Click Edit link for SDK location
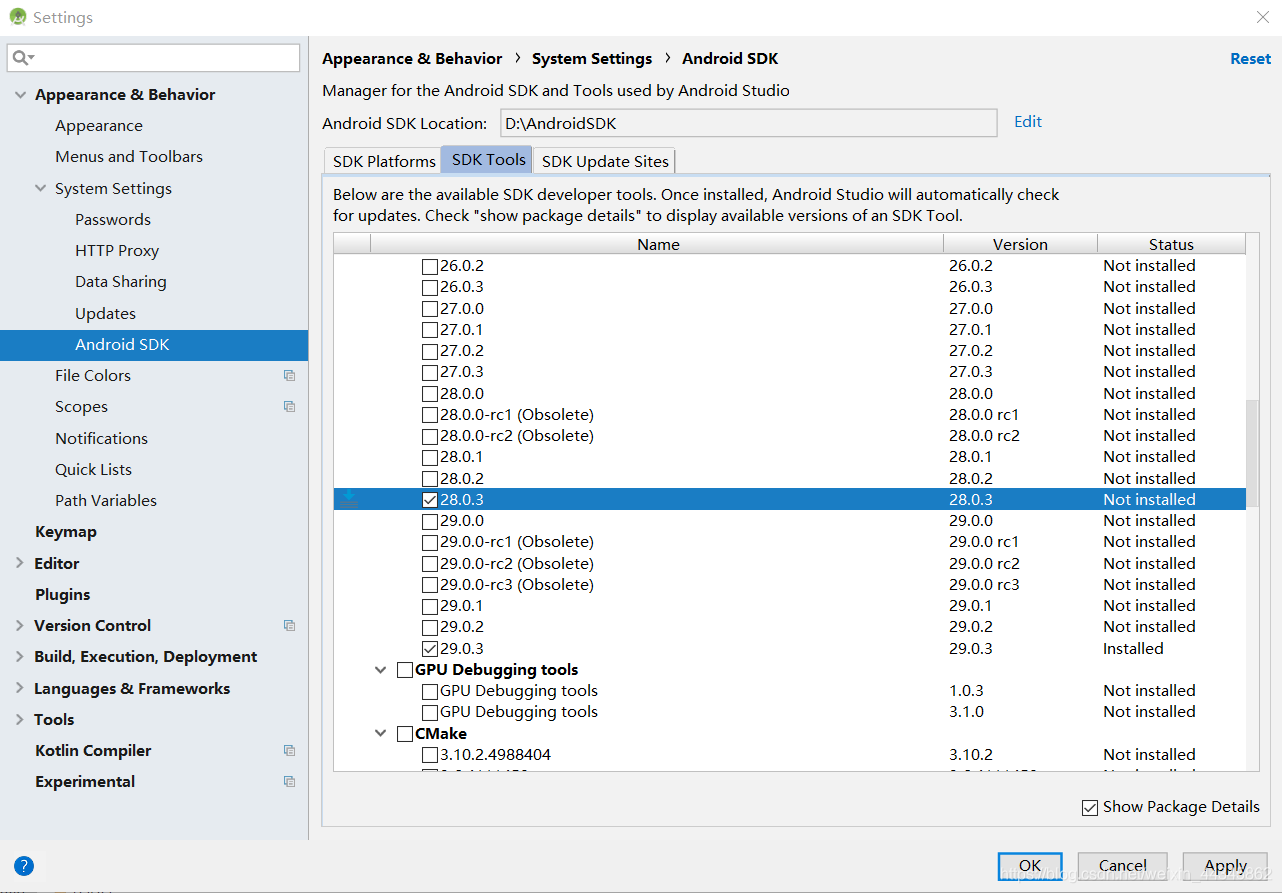Image resolution: width=1282 pixels, height=893 pixels. point(1028,122)
